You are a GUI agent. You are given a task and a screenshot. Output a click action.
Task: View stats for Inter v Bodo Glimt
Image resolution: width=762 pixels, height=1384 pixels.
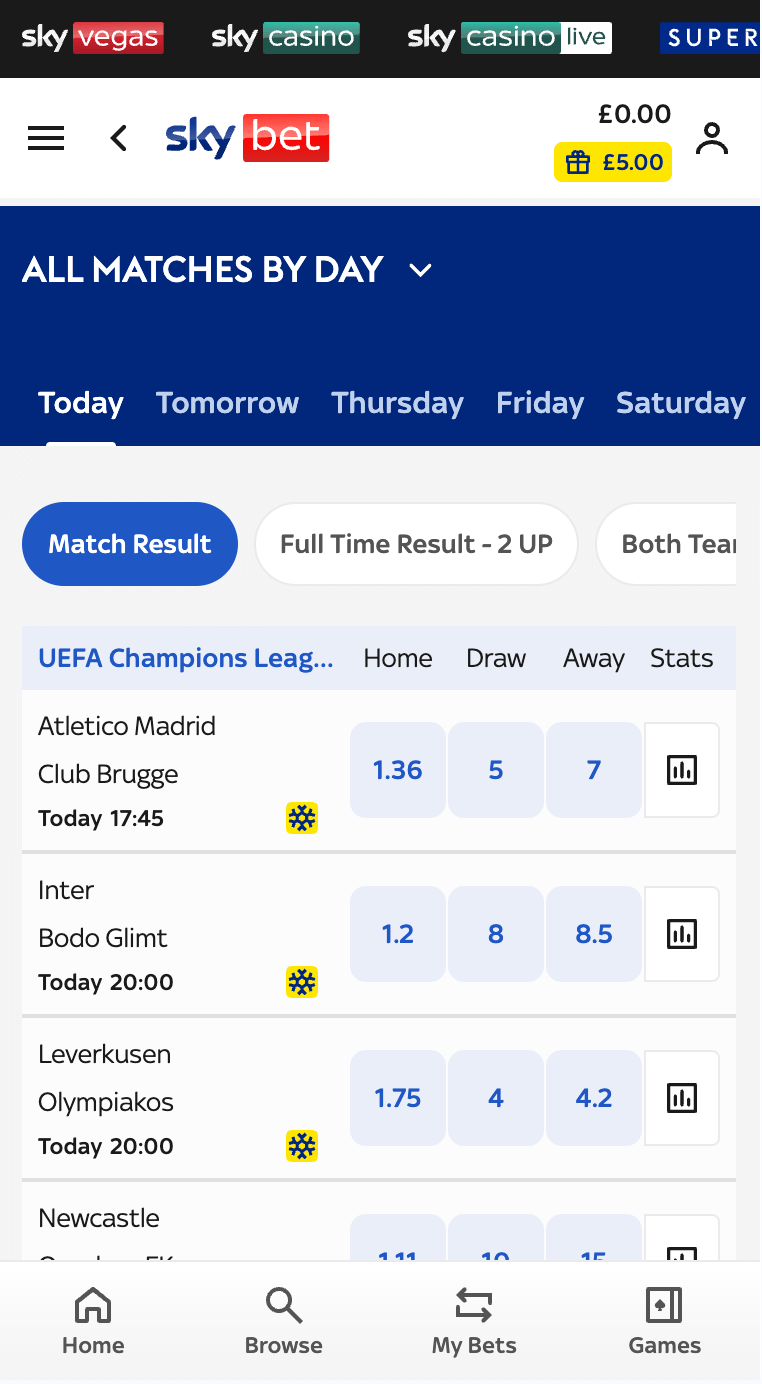(682, 934)
